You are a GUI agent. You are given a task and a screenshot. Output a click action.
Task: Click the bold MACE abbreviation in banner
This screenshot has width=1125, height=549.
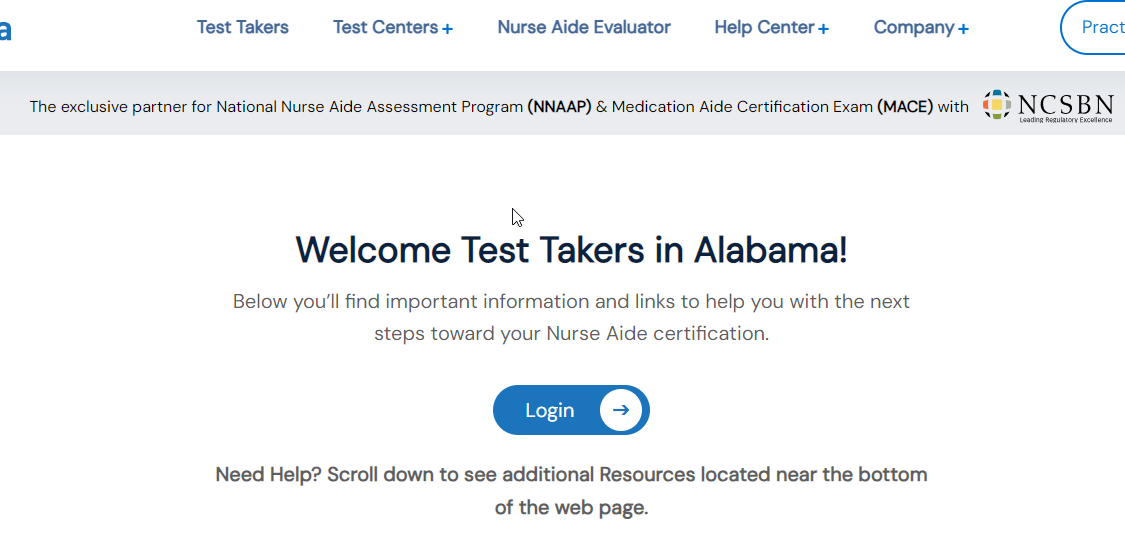(905, 107)
